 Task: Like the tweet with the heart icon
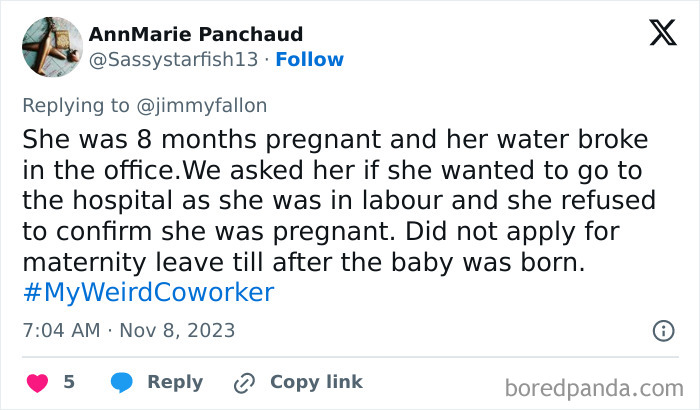36,382
